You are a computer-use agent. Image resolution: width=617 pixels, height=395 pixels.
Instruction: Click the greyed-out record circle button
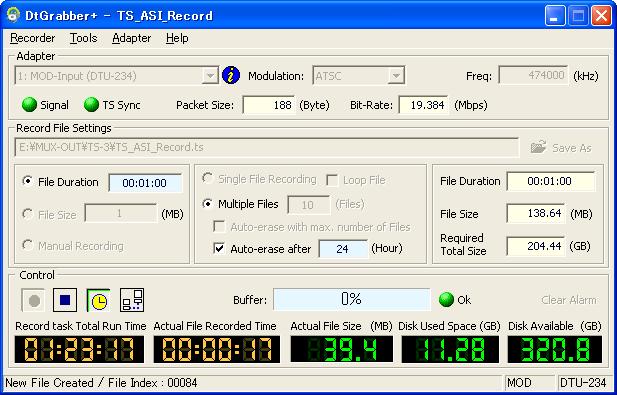(33, 300)
